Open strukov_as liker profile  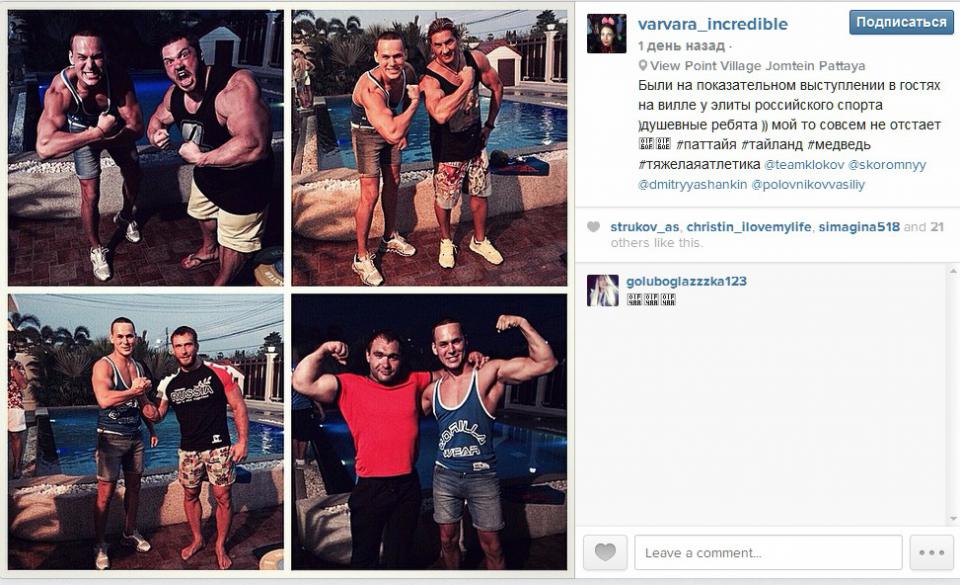tap(645, 227)
